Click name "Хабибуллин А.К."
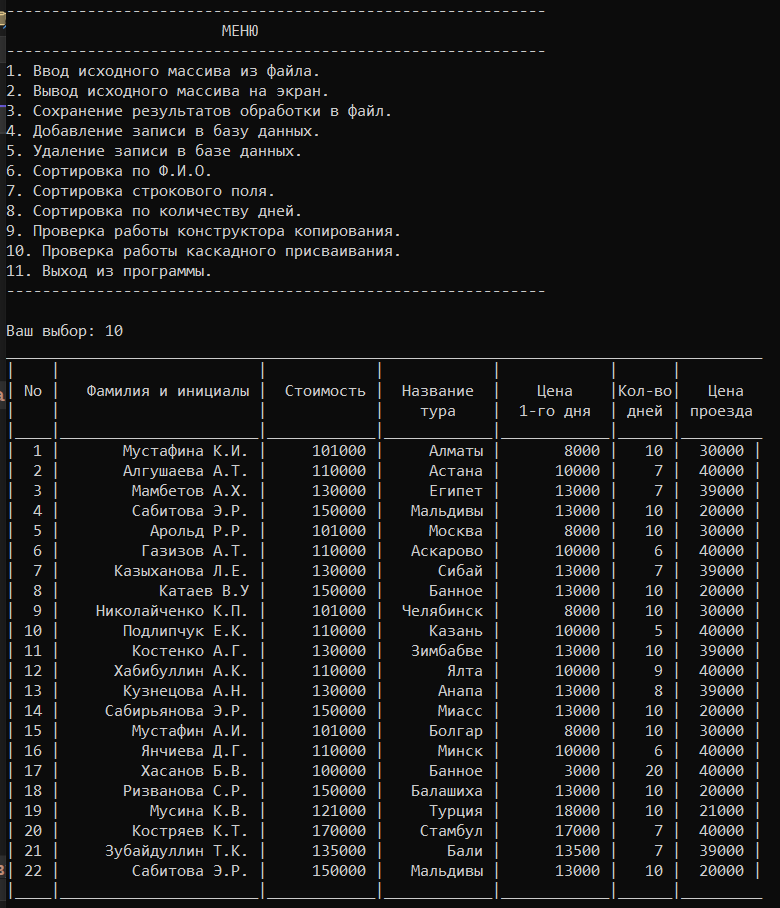 (x=181, y=671)
